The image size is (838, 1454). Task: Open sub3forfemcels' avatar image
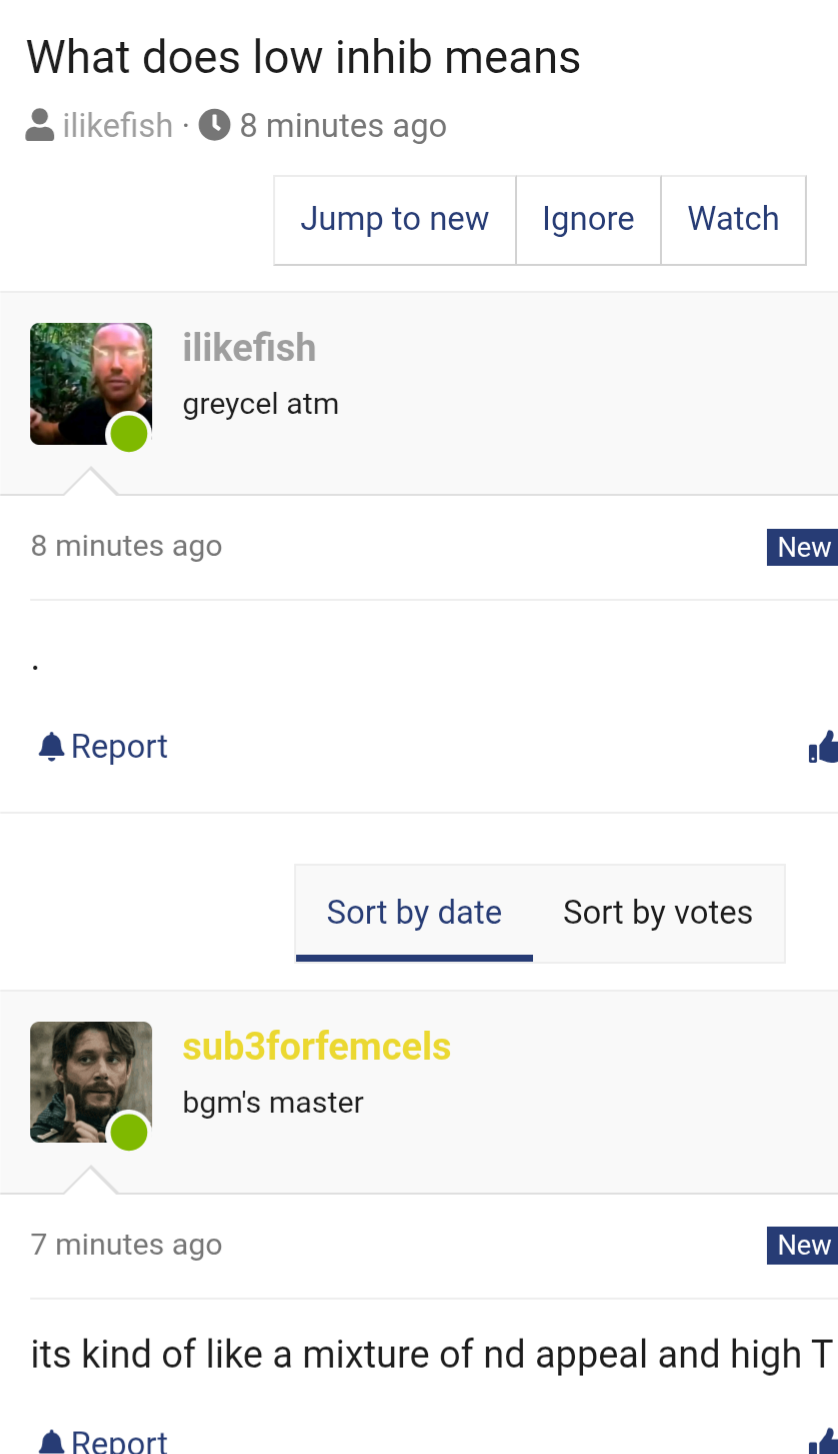(x=91, y=1082)
